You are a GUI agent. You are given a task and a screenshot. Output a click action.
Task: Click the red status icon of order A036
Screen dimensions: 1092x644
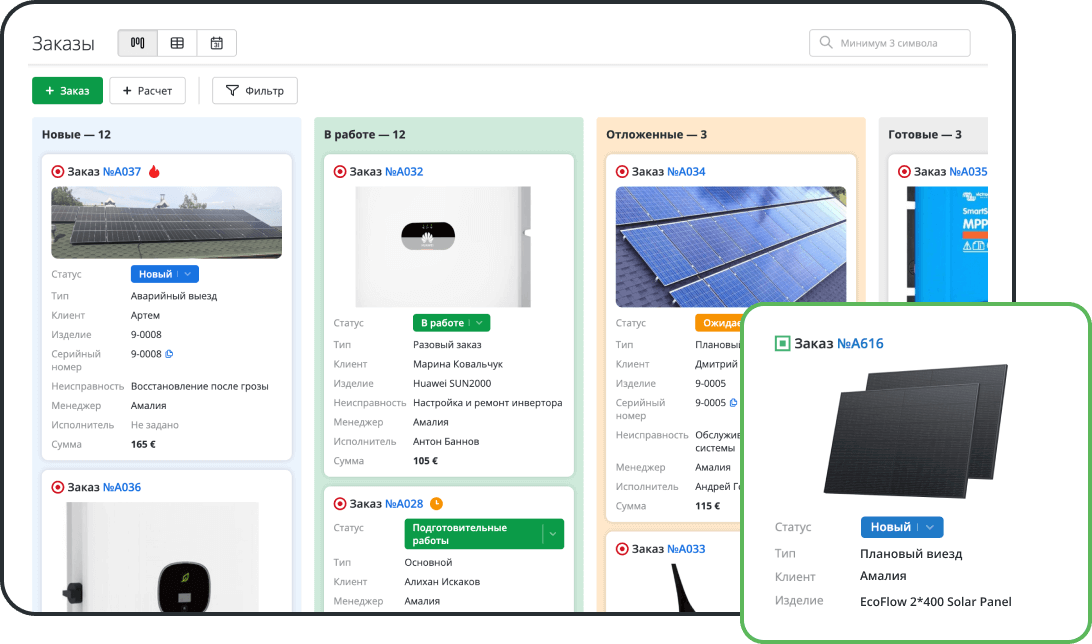pyautogui.click(x=58, y=488)
